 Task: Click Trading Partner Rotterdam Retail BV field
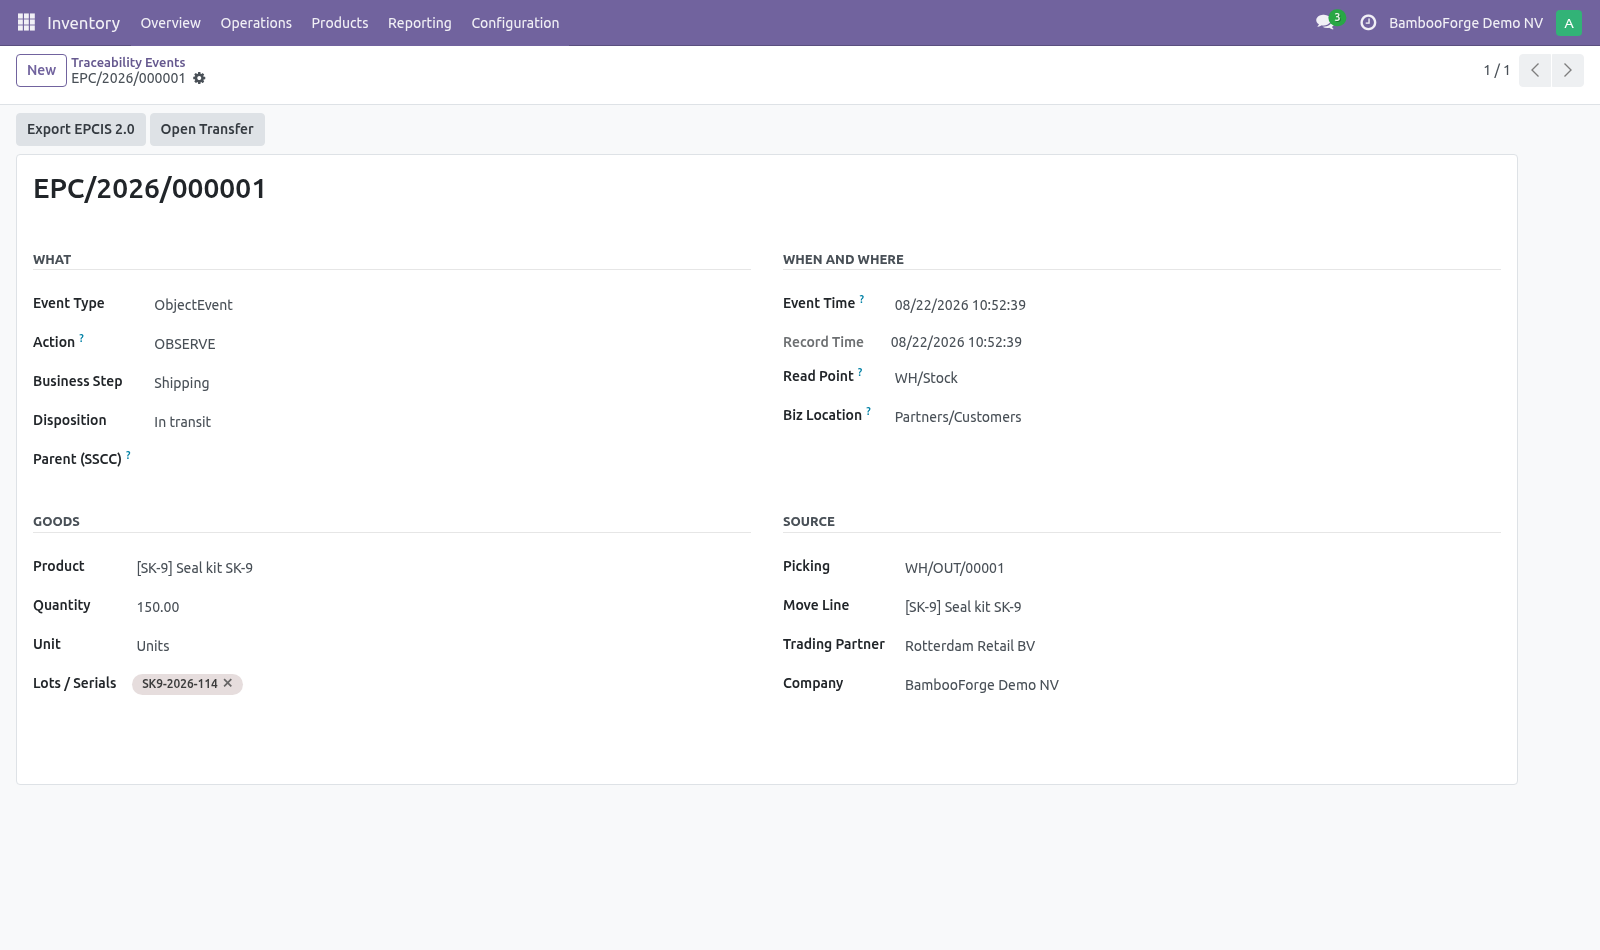click(x=1202, y=646)
